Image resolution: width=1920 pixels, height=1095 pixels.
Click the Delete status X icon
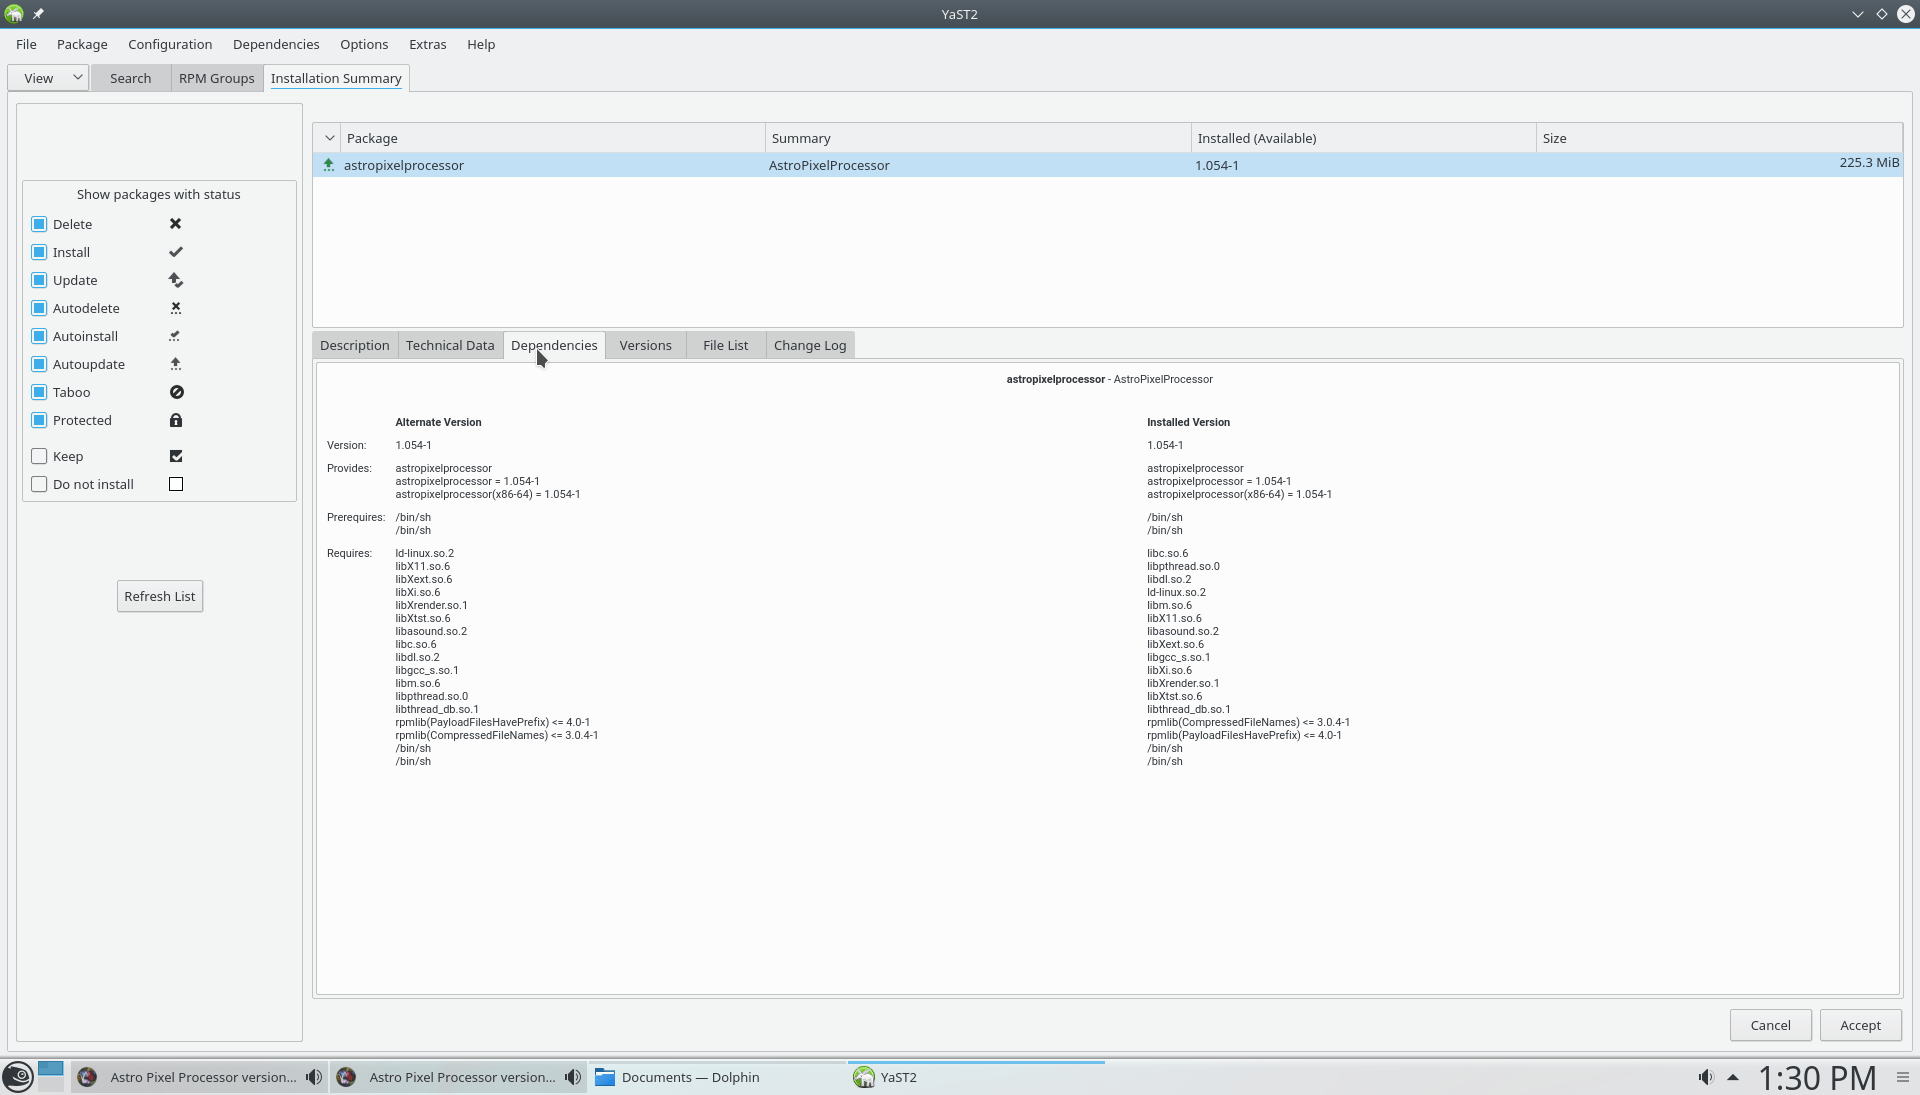(x=176, y=224)
